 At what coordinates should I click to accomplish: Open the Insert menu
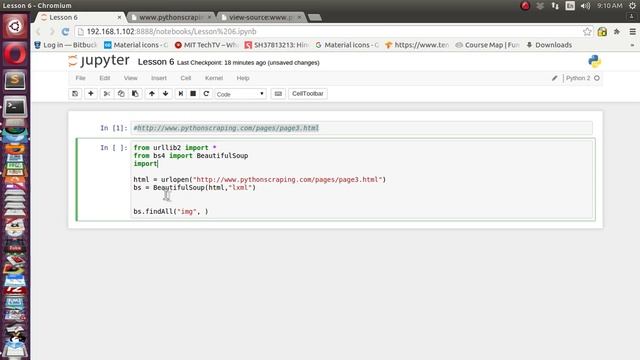click(x=159, y=78)
